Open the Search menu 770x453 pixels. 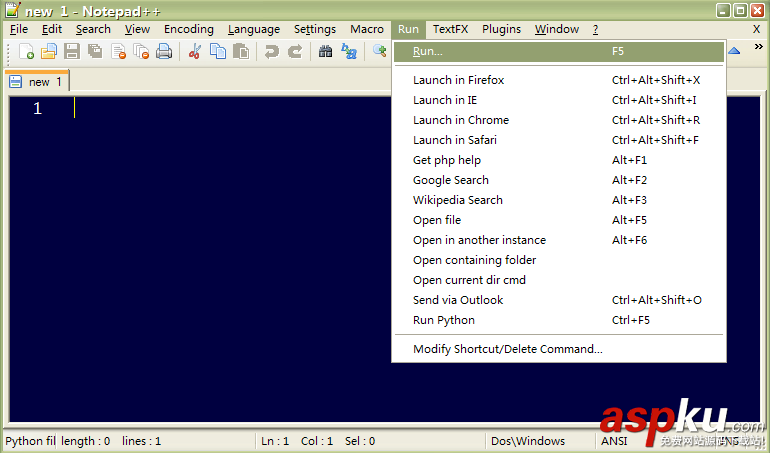tap(93, 29)
